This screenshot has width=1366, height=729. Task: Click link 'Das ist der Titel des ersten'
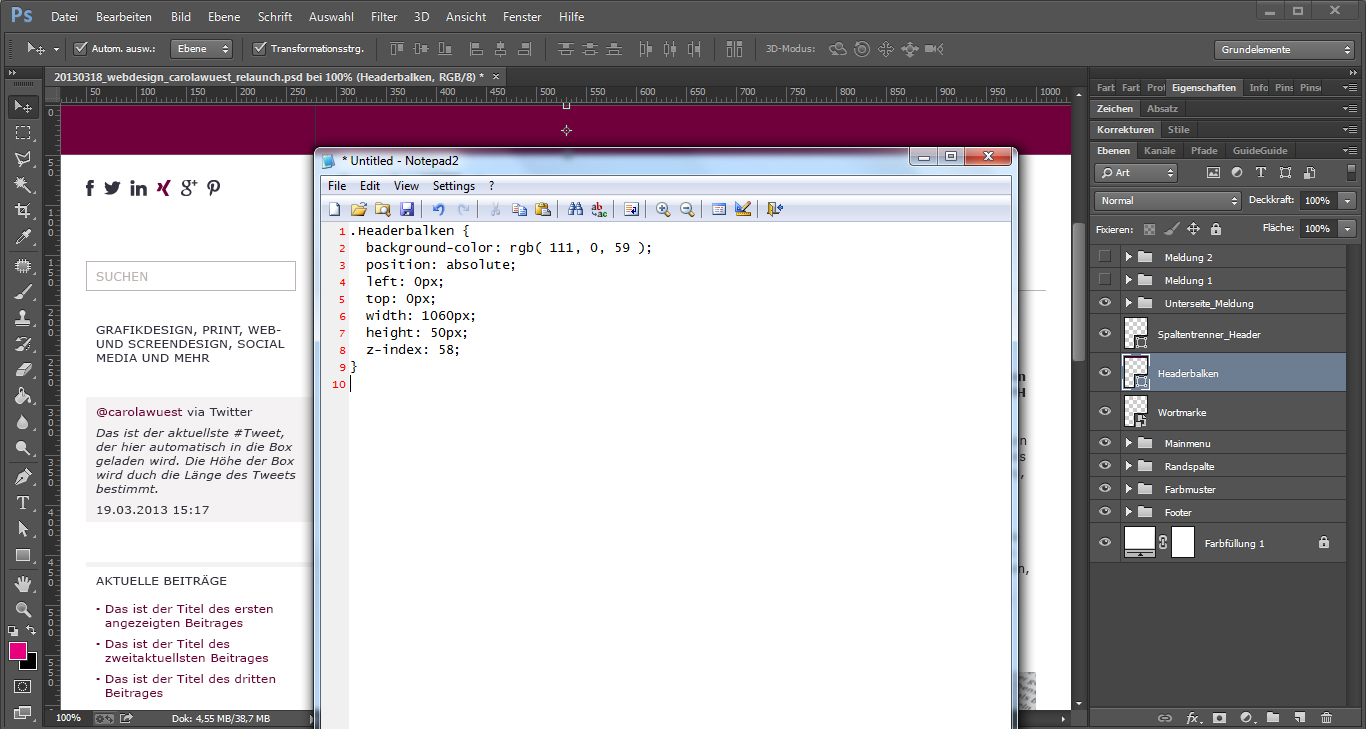(189, 609)
